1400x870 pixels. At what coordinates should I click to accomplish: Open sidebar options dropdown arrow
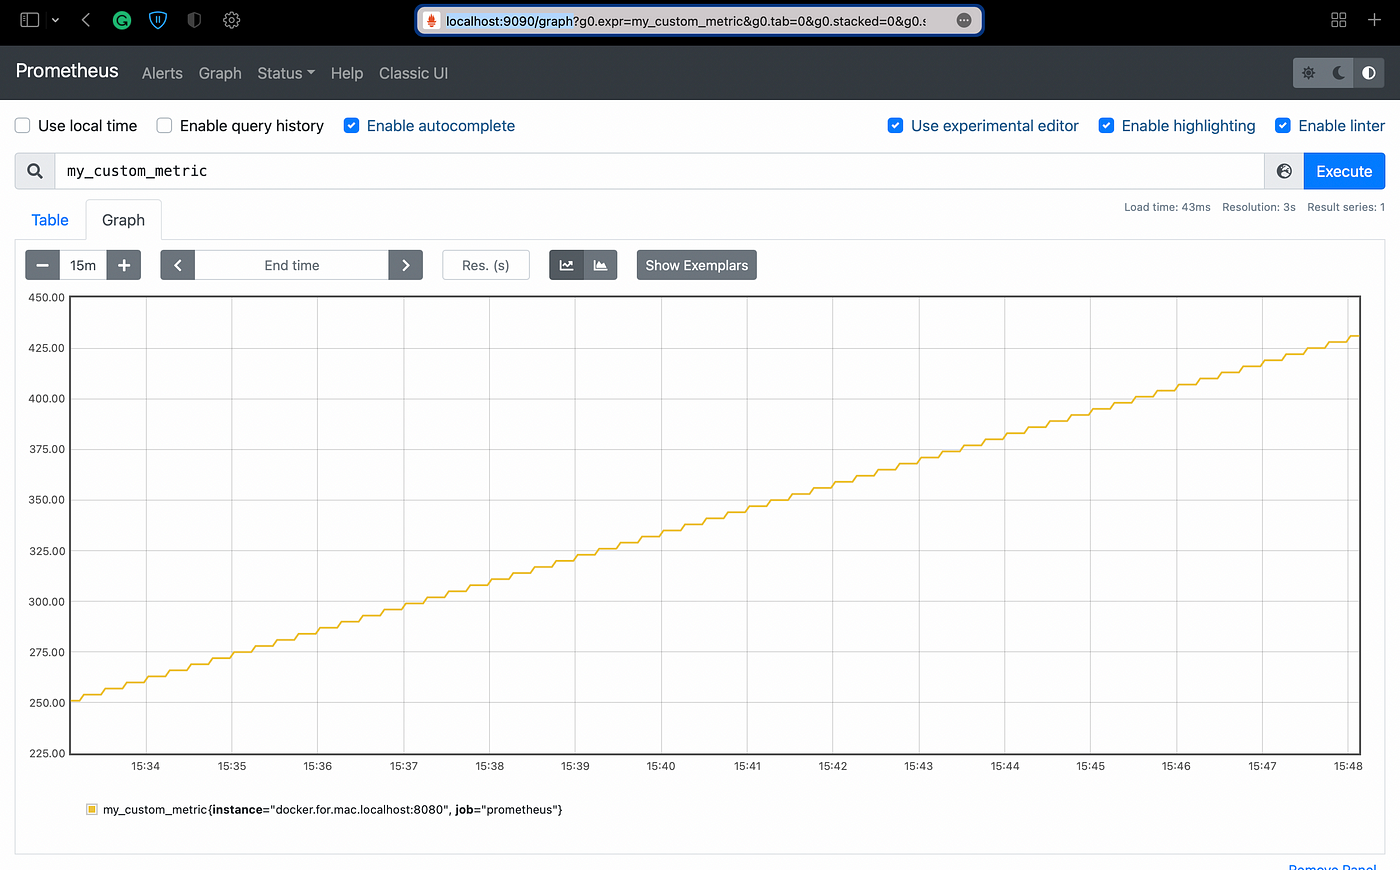coord(55,20)
